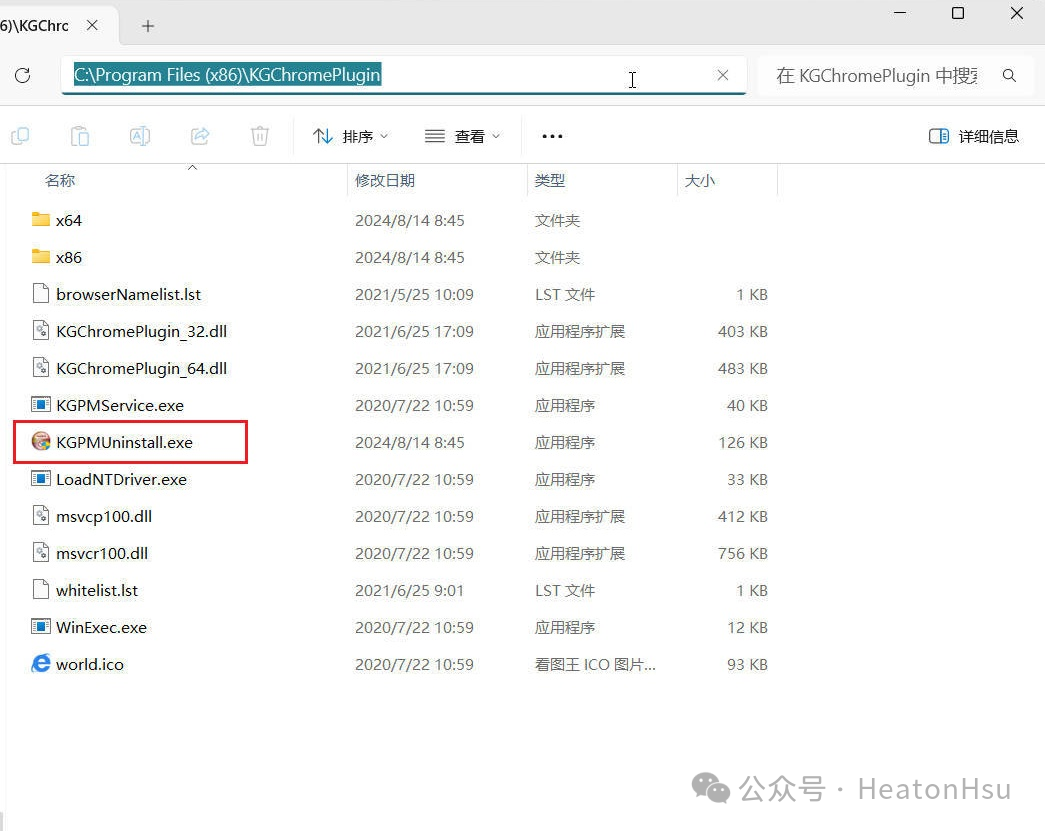Open the 查看 view dropdown
Screen dimensions: 1045x831
click(x=462, y=136)
